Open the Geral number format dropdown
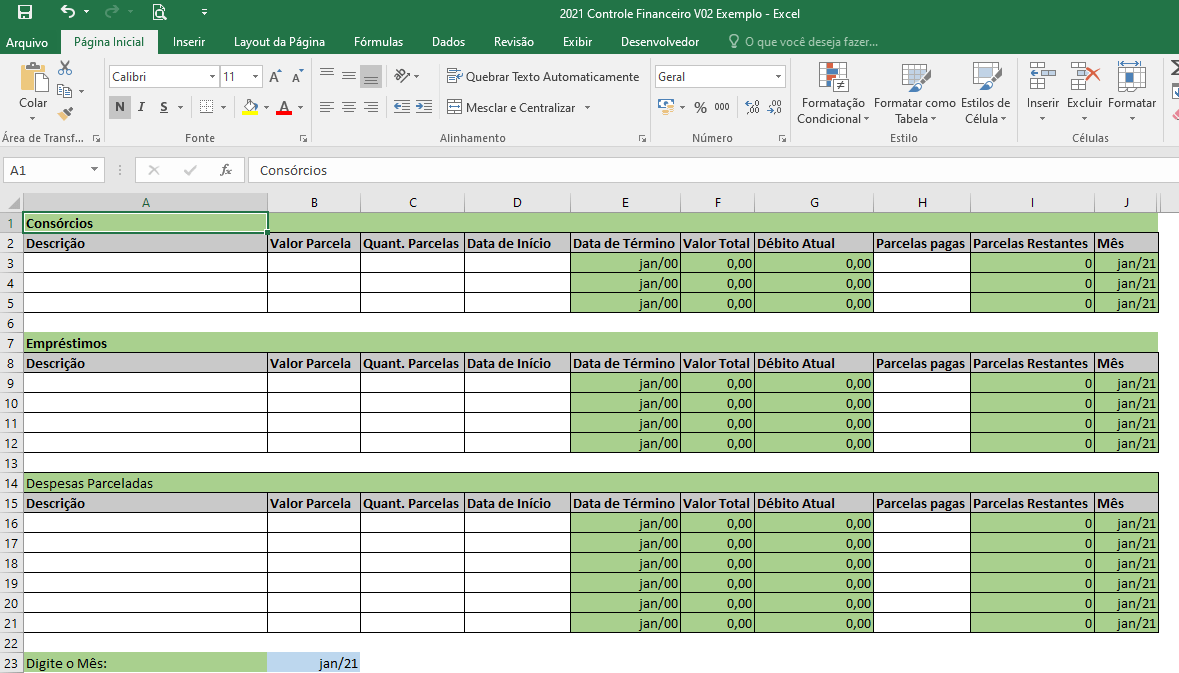This screenshot has height=673, width=1179. 776,76
